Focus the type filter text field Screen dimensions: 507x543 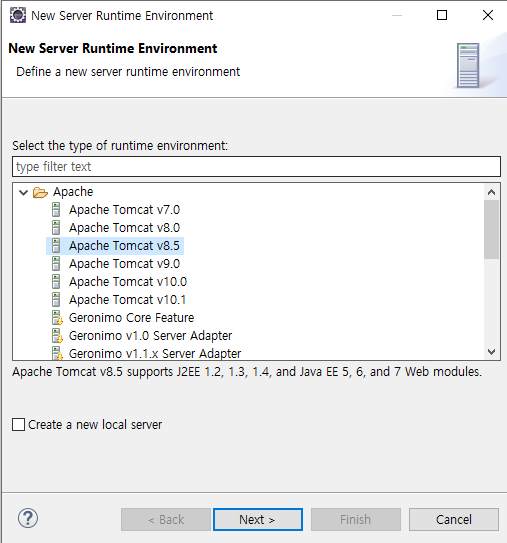pyautogui.click(x=256, y=167)
